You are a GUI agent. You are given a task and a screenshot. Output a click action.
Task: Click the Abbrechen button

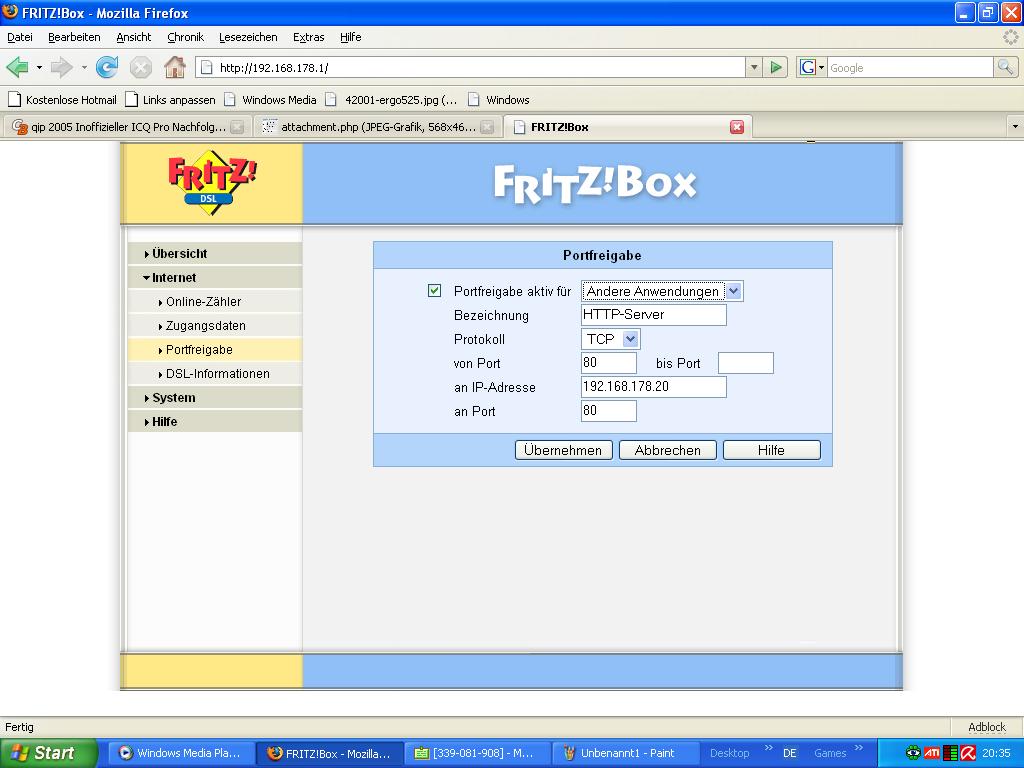click(x=667, y=450)
